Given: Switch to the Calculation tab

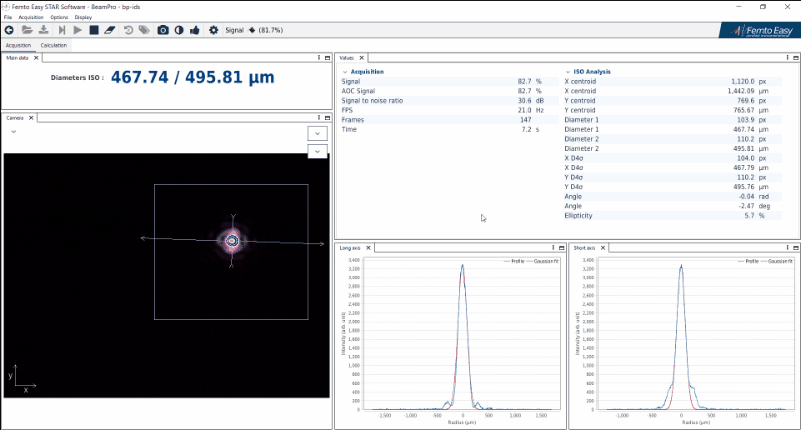Looking at the screenshot, I should [x=54, y=45].
